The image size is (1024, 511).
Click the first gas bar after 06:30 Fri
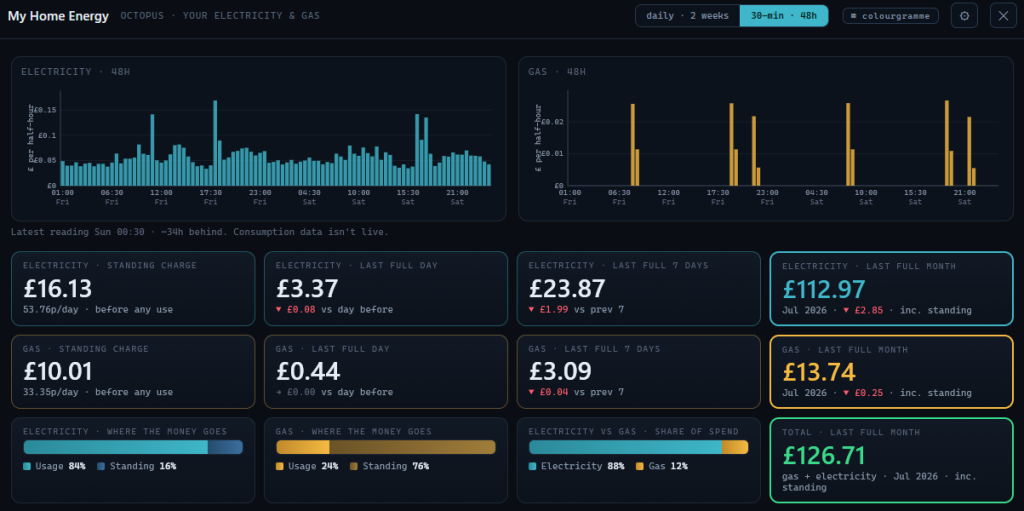[633, 144]
